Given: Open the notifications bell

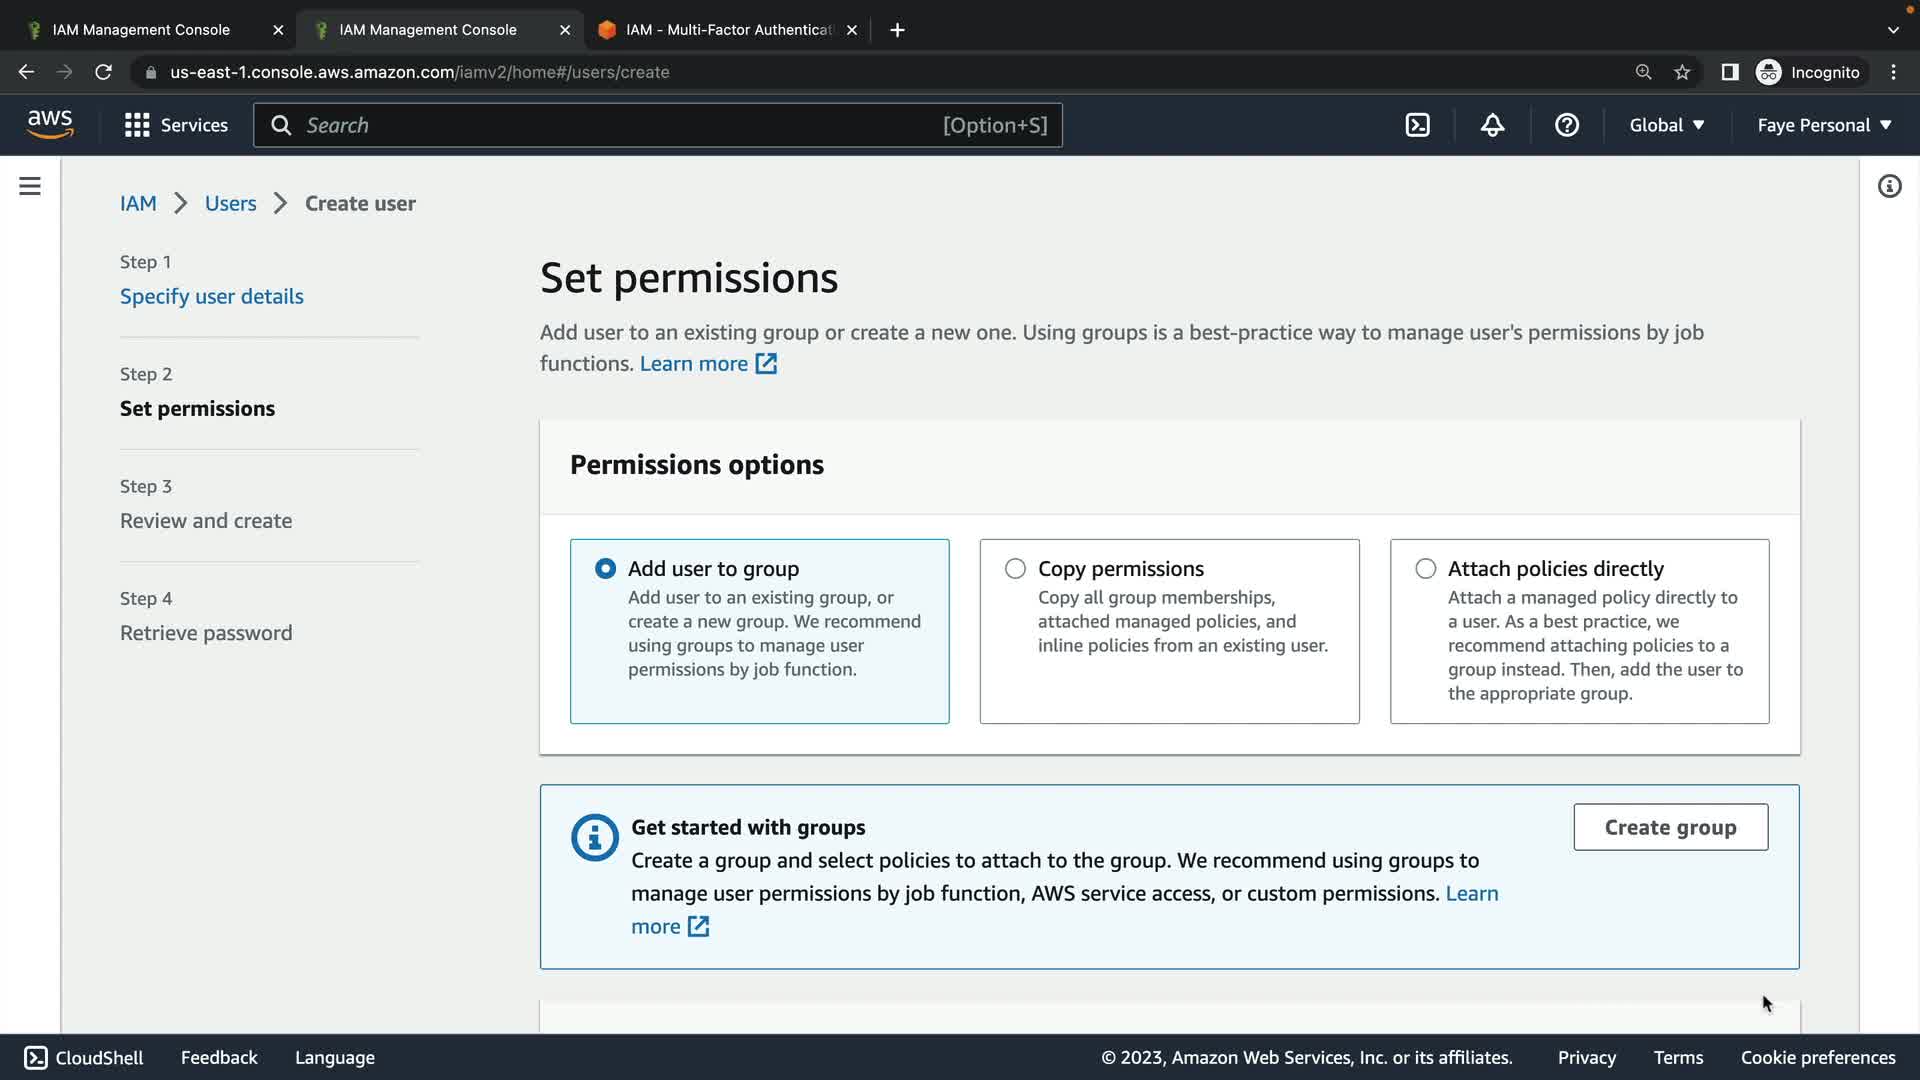Looking at the screenshot, I should (x=1492, y=125).
